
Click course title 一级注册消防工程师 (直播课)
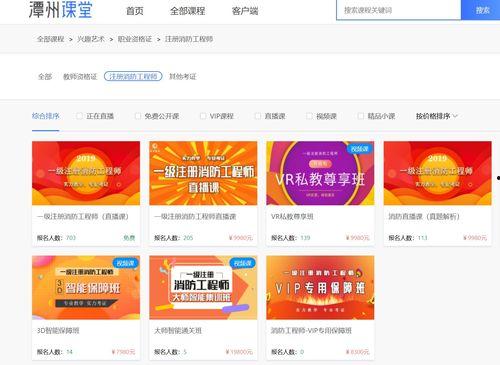83,217
